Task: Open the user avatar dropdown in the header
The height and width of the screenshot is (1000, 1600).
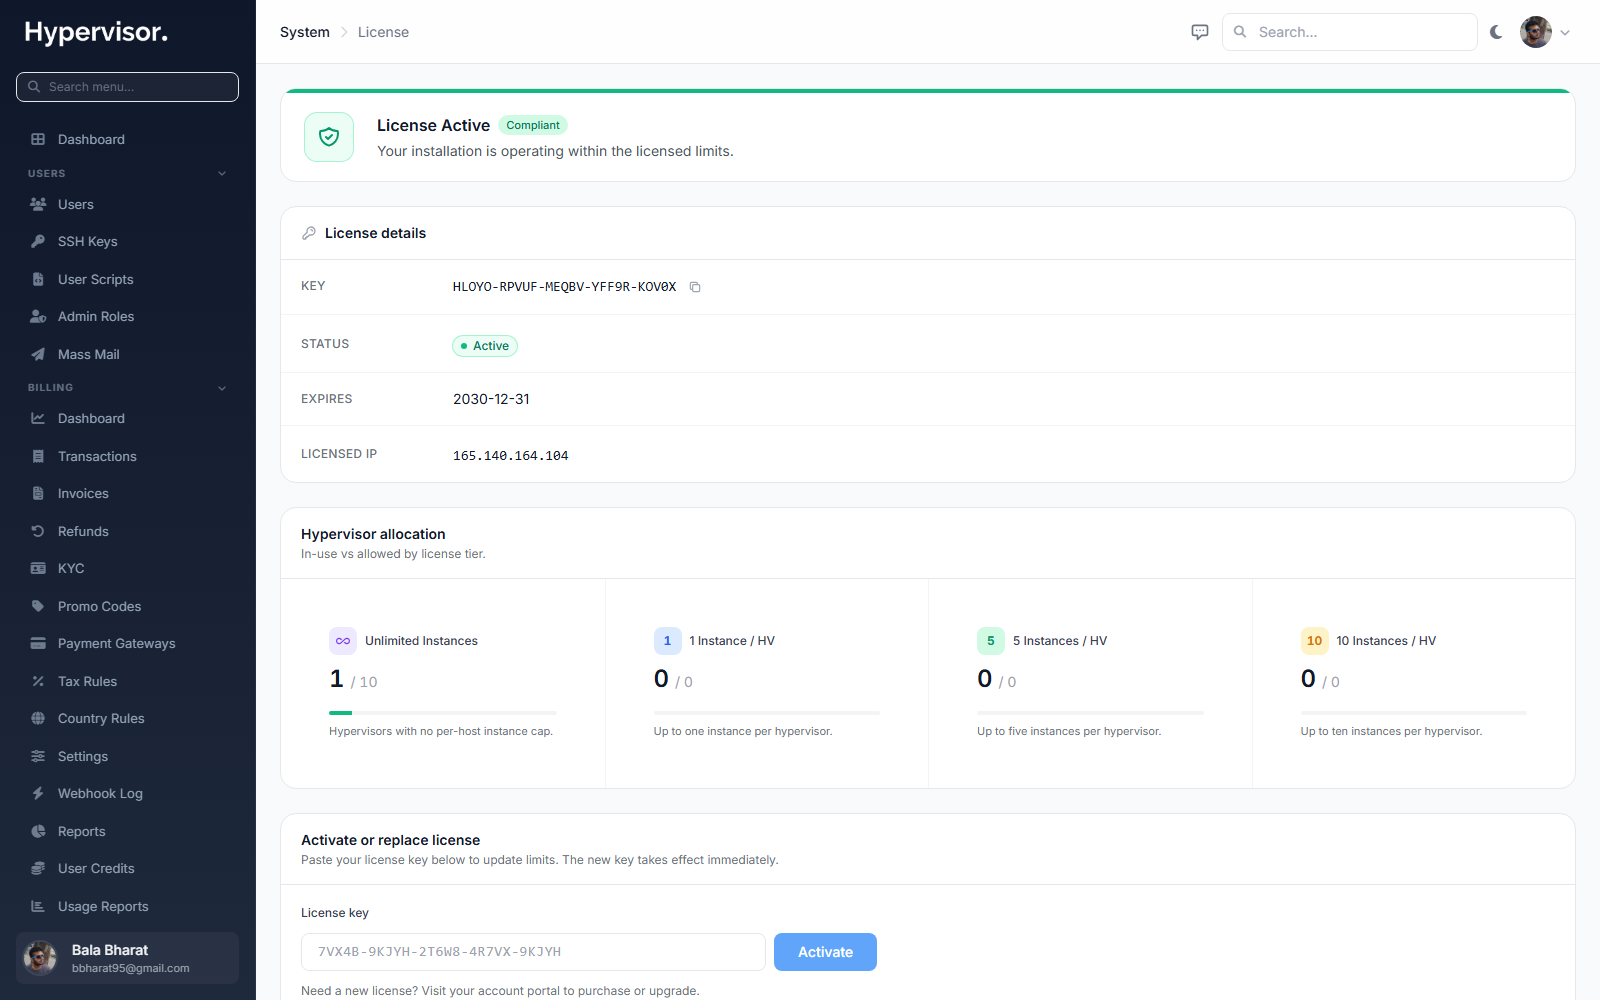Action: 1545,32
